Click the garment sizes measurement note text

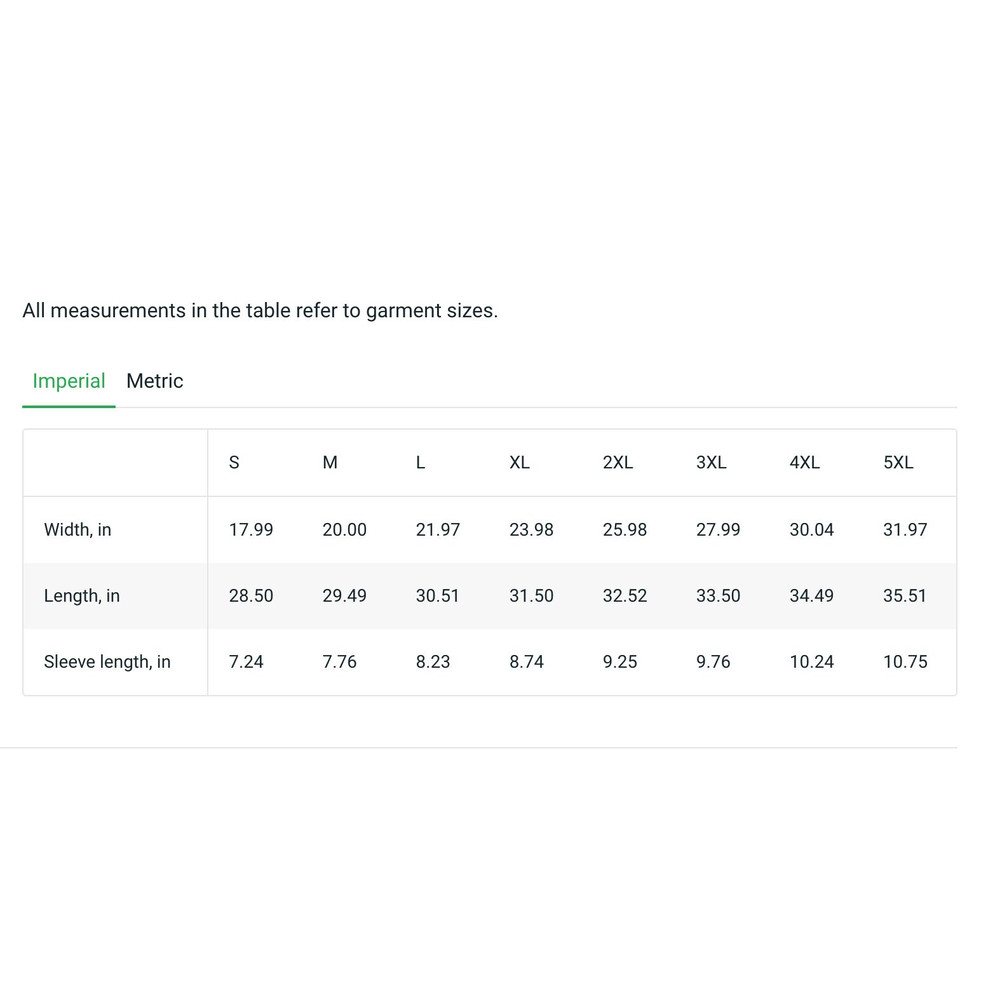[x=260, y=311]
